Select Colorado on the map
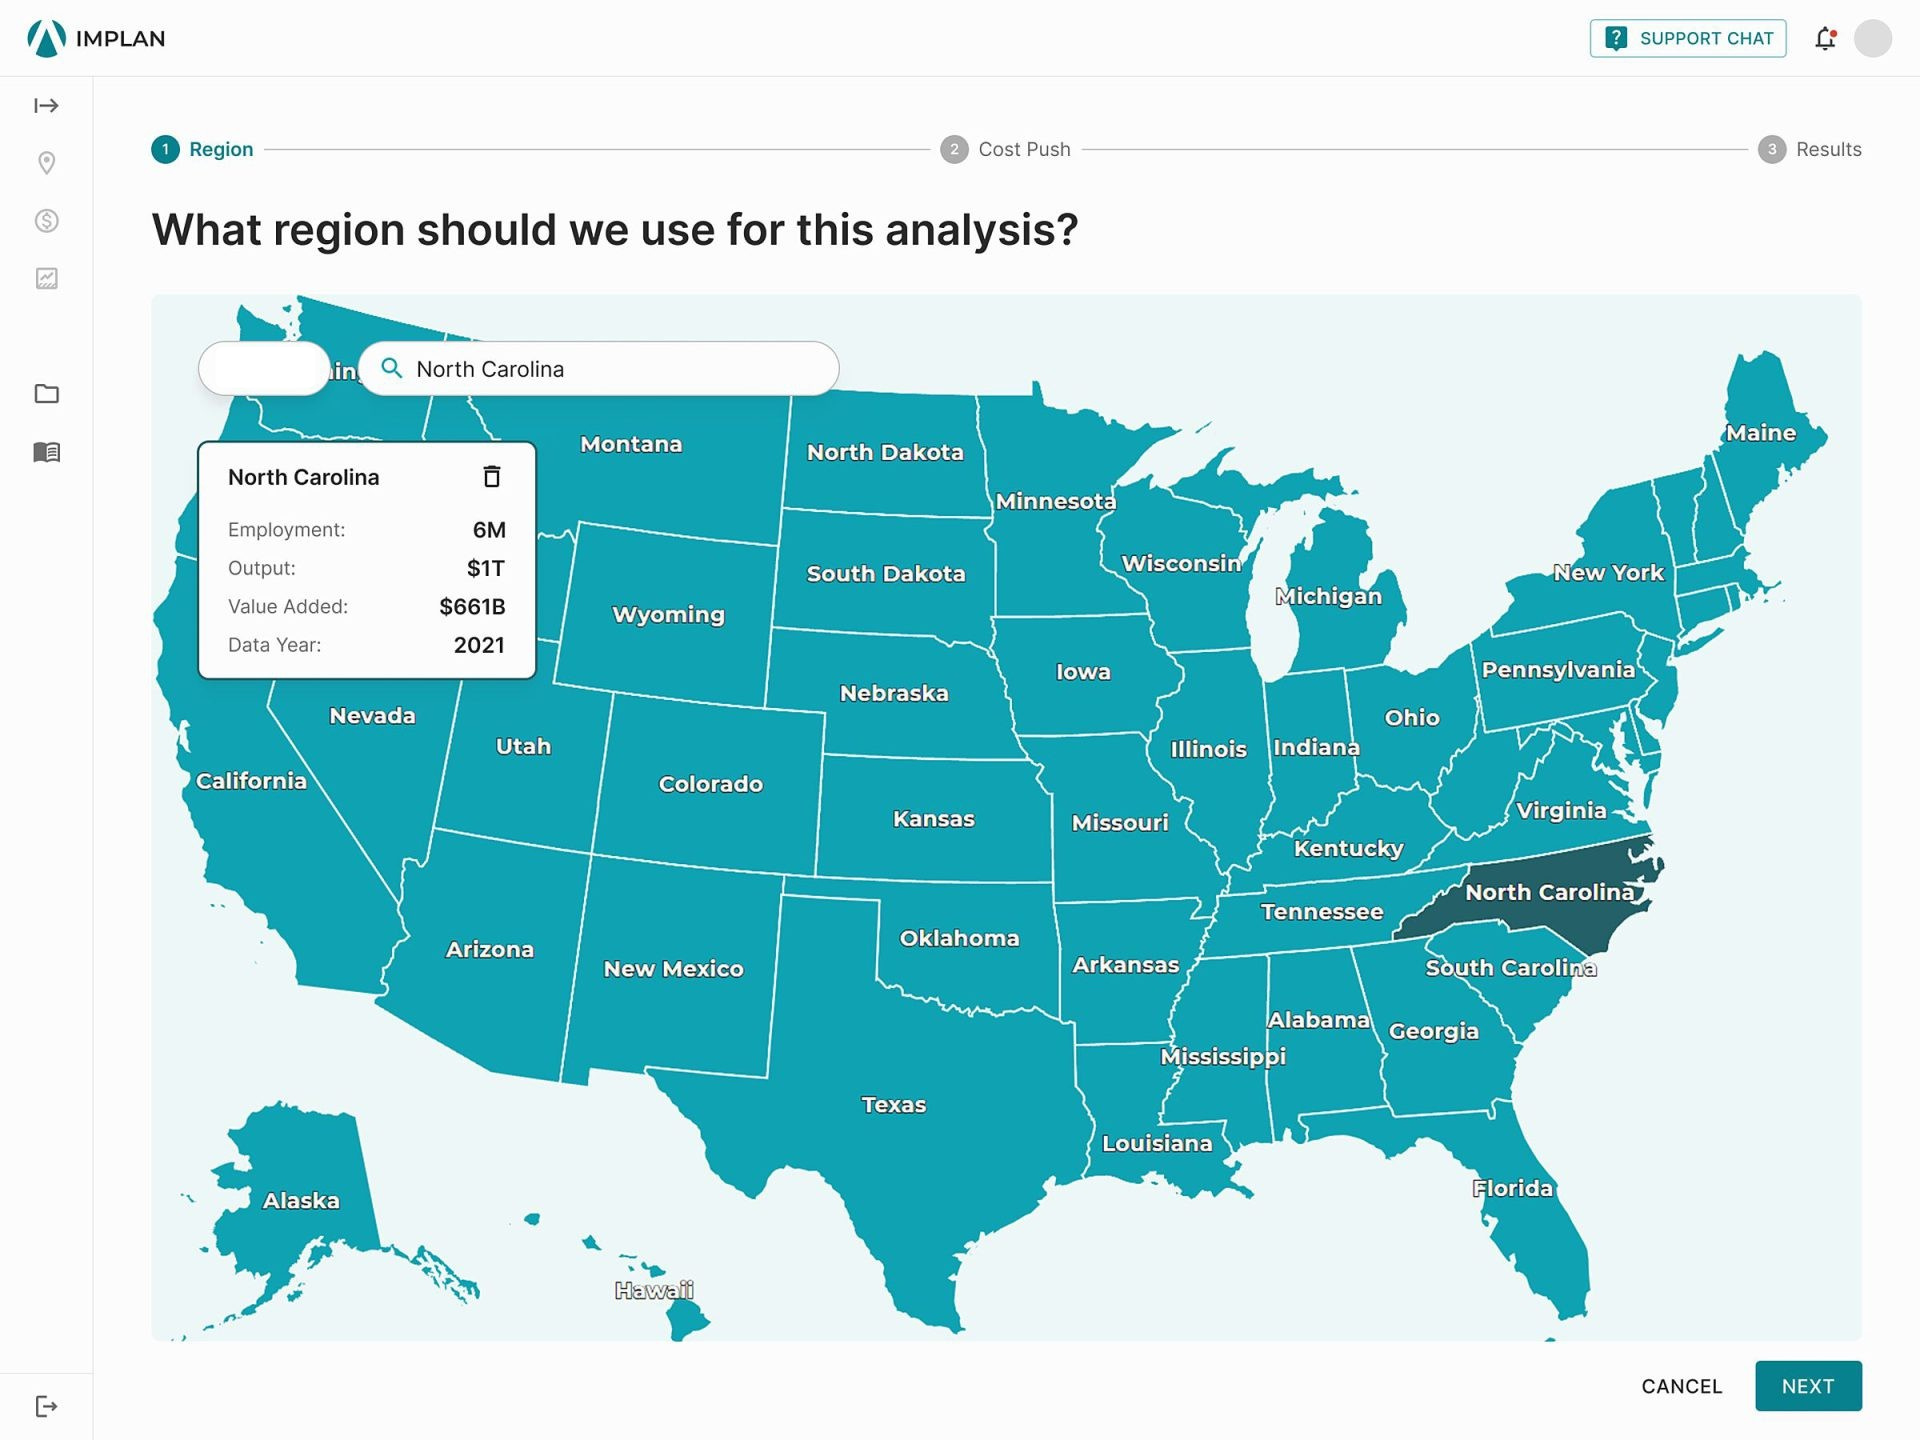Viewport: 1920px width, 1440px height. 710,784
